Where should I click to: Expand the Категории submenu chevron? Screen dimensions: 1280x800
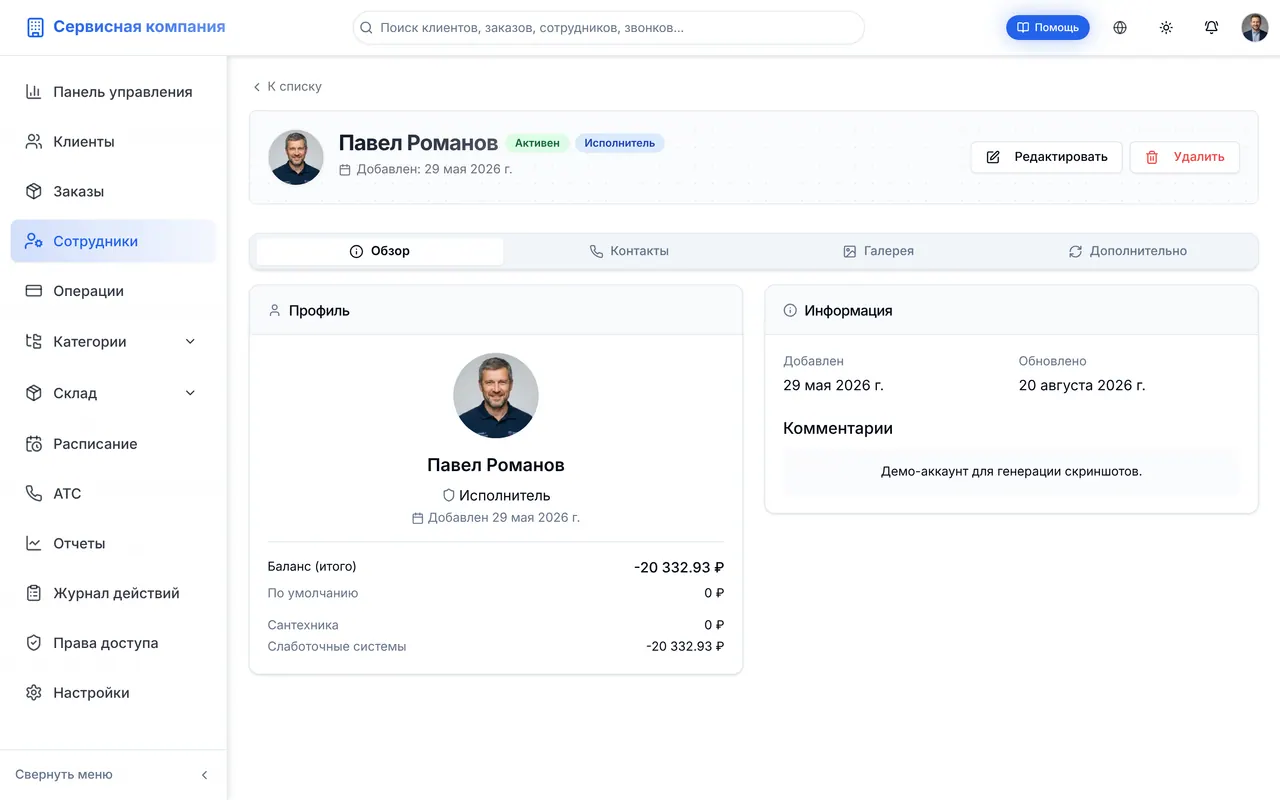tap(191, 342)
